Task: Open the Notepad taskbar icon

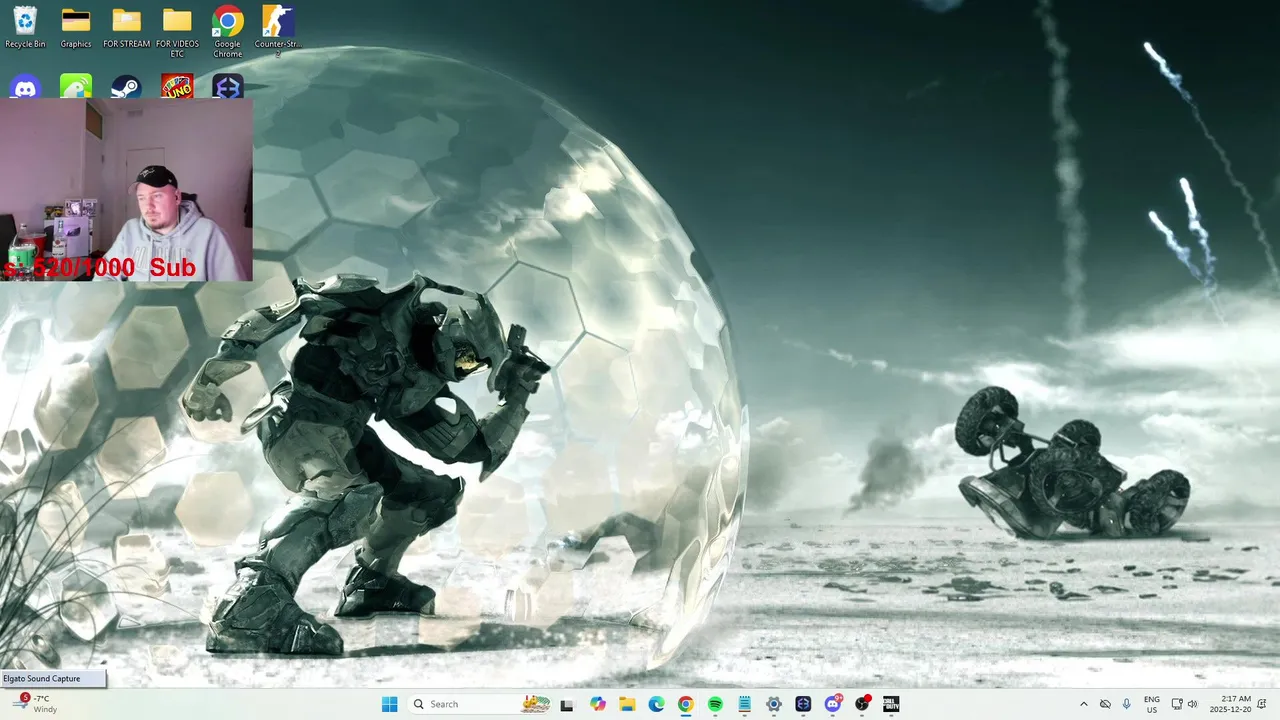Action: click(x=744, y=704)
